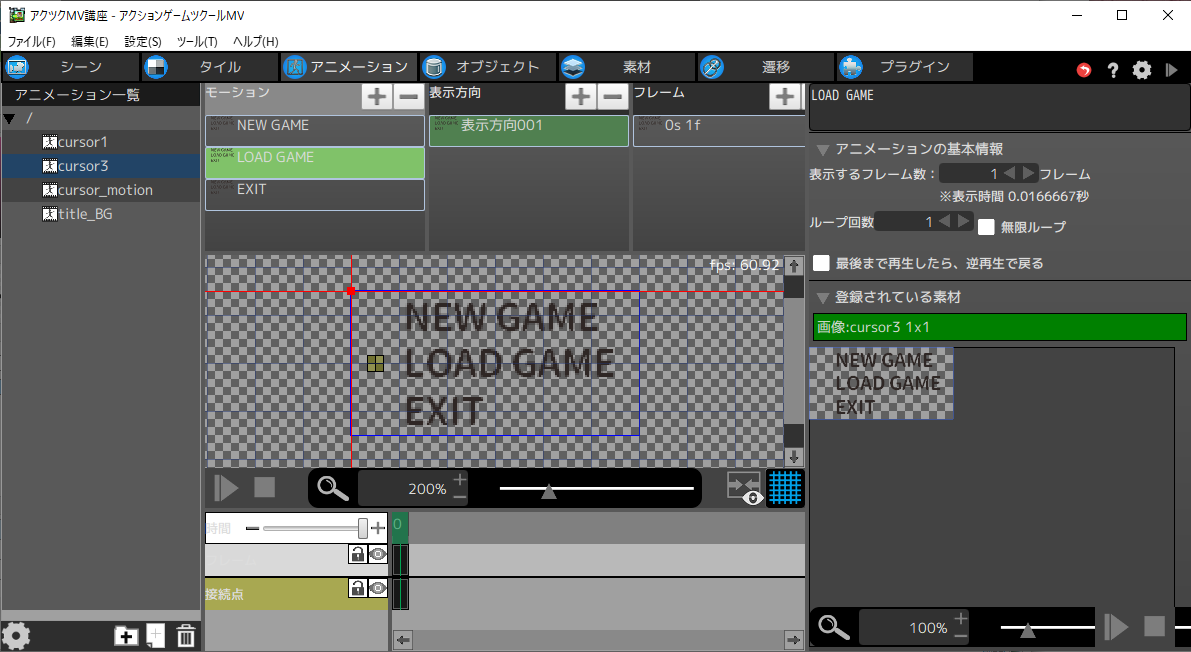Open the ツール(T) menu
This screenshot has height=652, width=1191.
(196, 42)
